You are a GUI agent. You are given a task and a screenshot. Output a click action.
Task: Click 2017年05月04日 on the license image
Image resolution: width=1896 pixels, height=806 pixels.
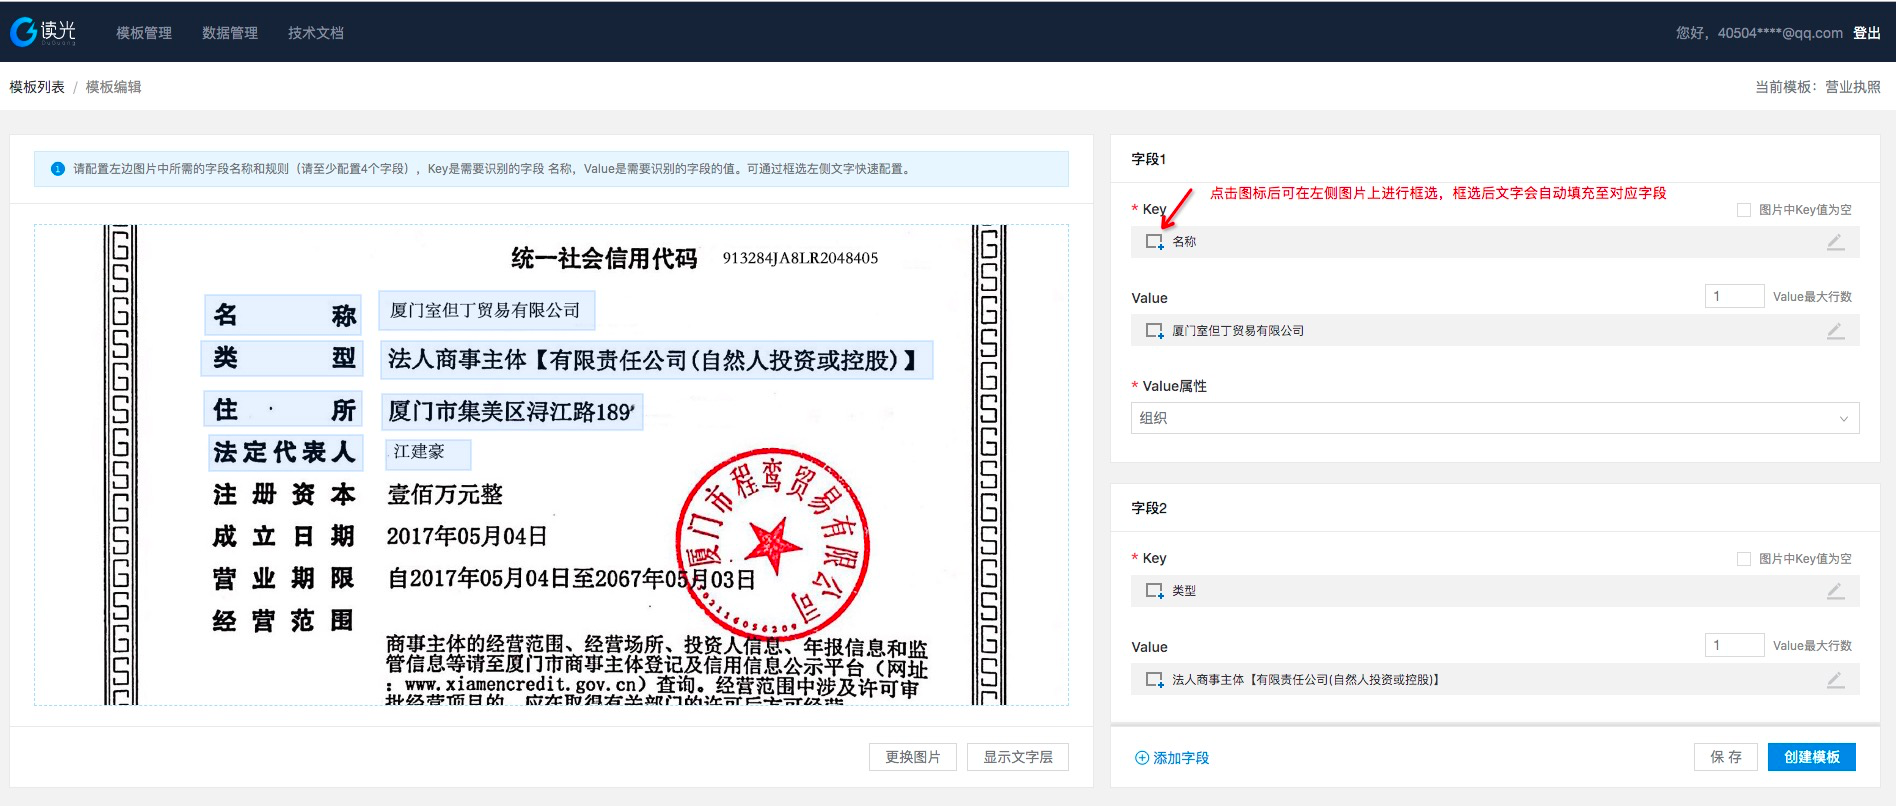(467, 537)
